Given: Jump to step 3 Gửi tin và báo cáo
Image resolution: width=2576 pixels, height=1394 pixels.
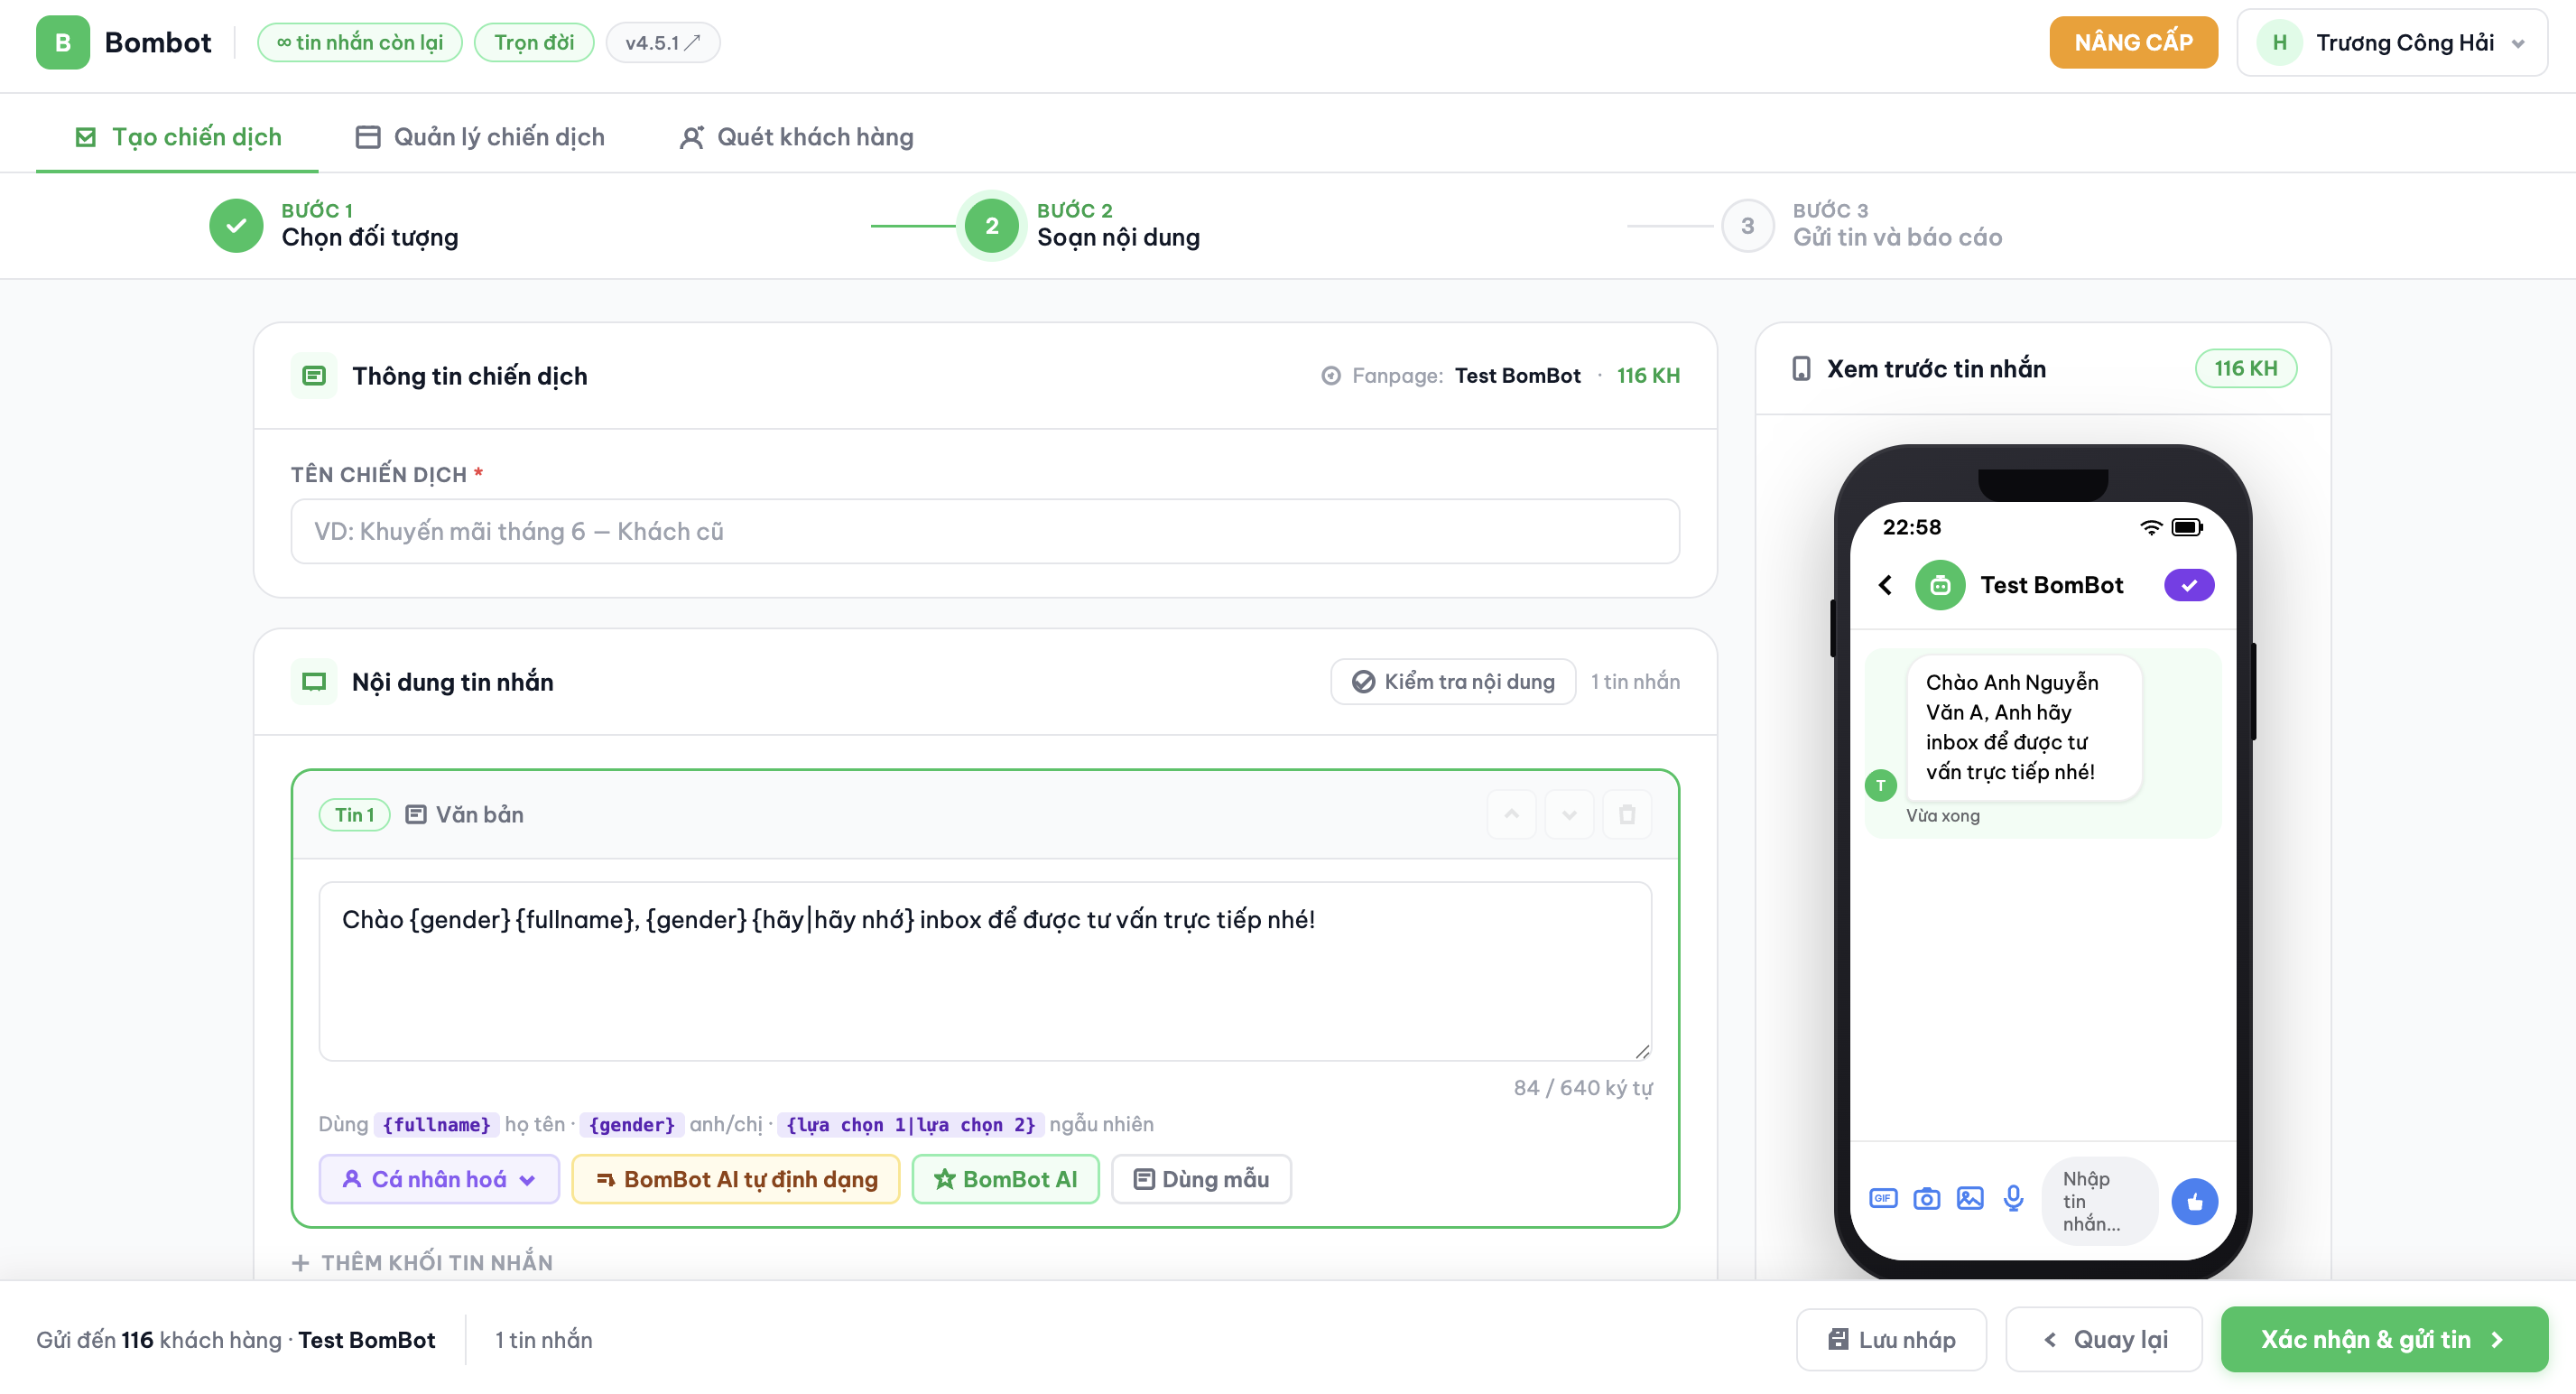Looking at the screenshot, I should coord(1862,225).
